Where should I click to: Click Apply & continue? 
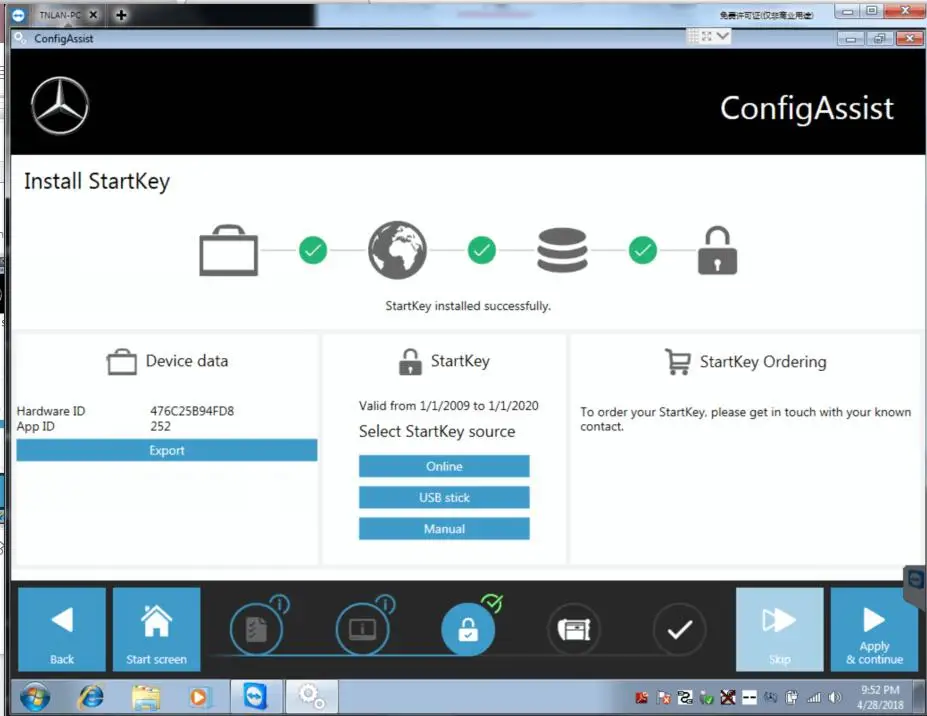pos(874,629)
